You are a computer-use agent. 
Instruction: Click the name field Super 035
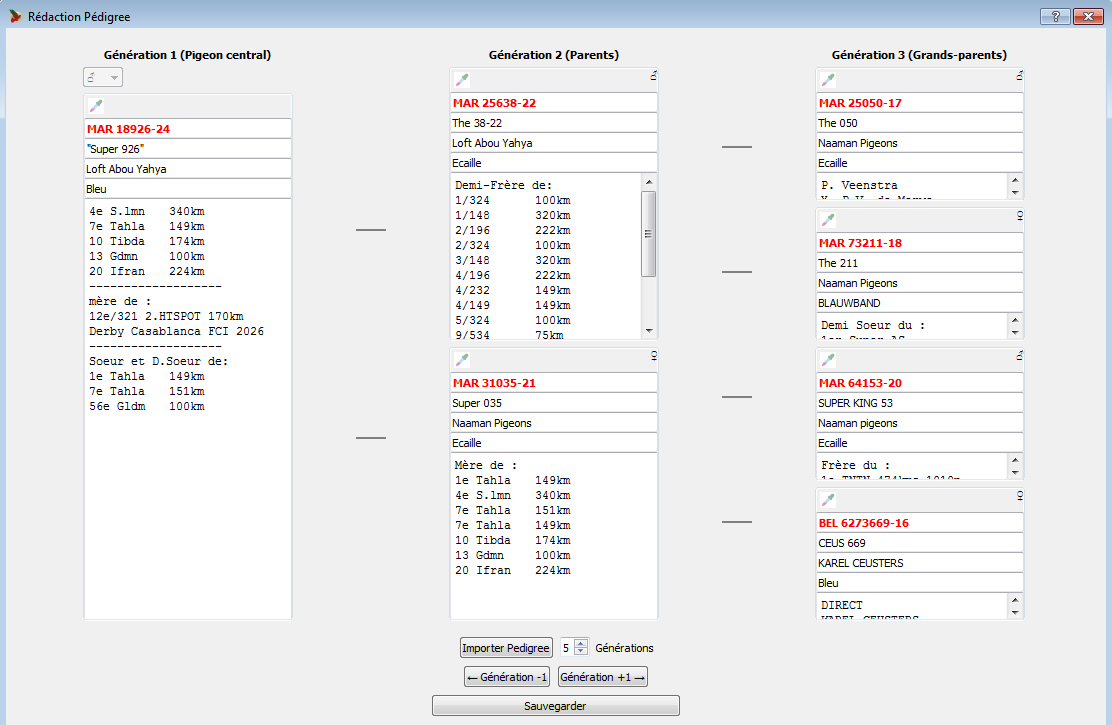point(554,403)
